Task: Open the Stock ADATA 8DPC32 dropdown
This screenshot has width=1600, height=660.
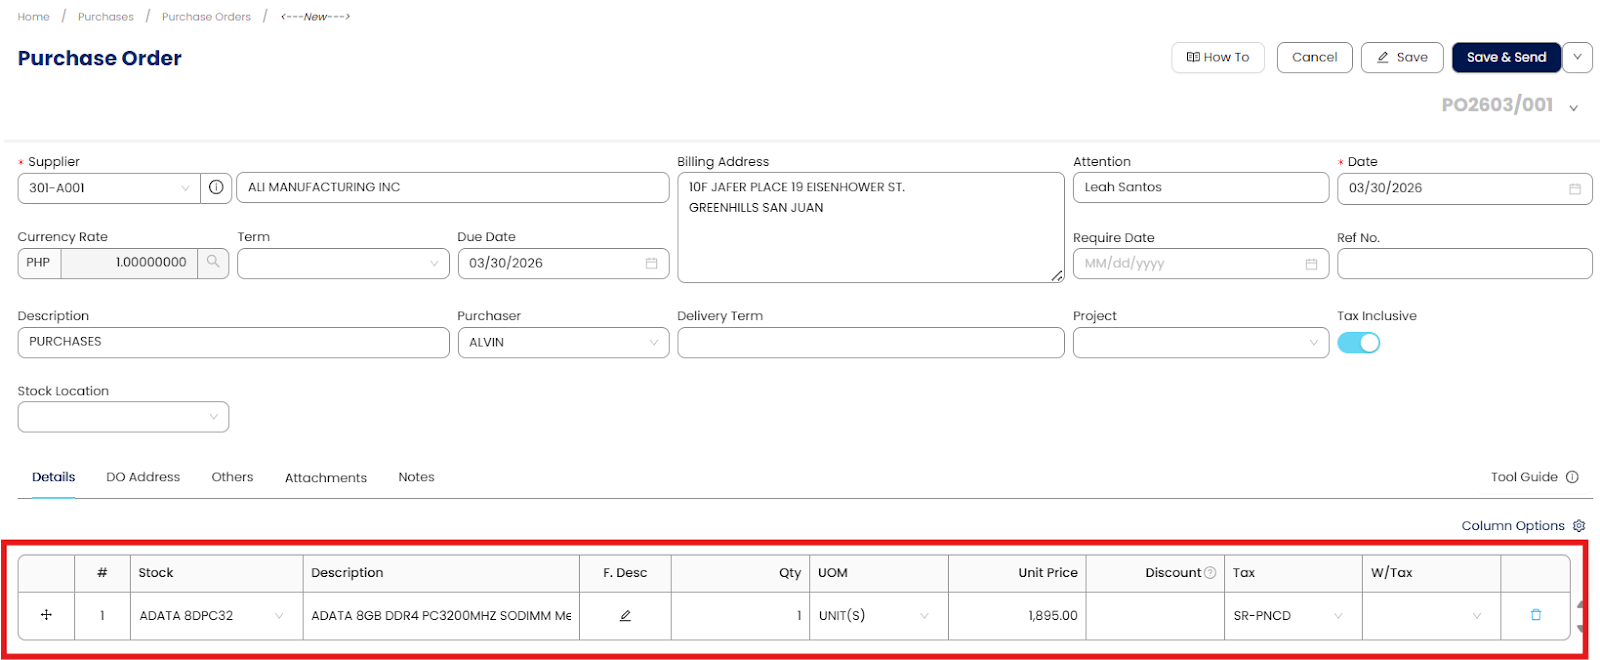Action: coord(216,616)
